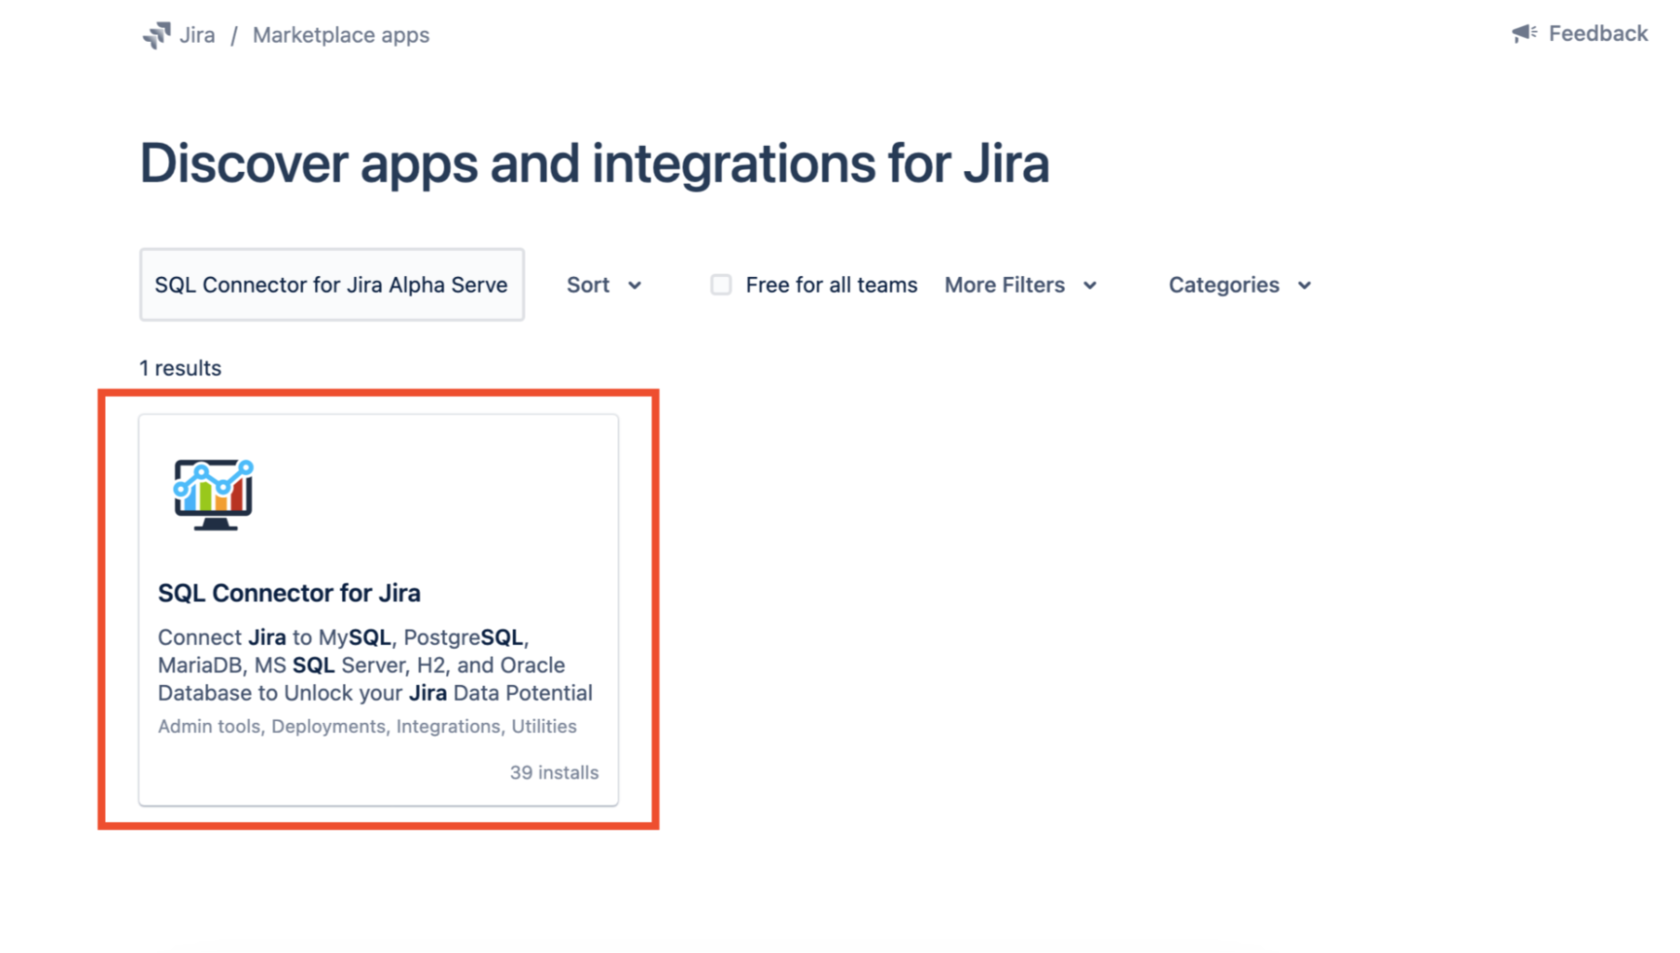Open the SQL Connector for Jira title
The height and width of the screenshot is (953, 1680).
[289, 592]
